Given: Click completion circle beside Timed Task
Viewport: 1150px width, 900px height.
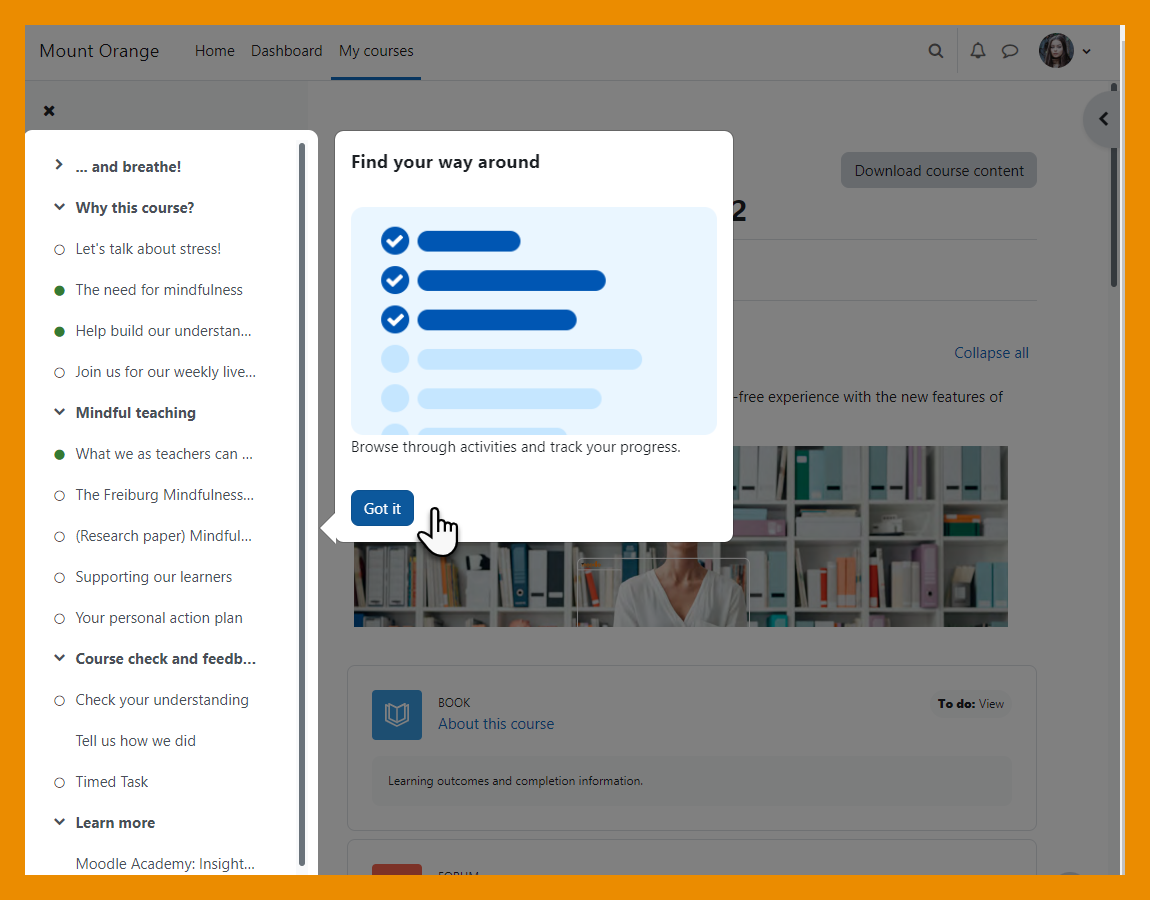Looking at the screenshot, I should [x=59, y=782].
